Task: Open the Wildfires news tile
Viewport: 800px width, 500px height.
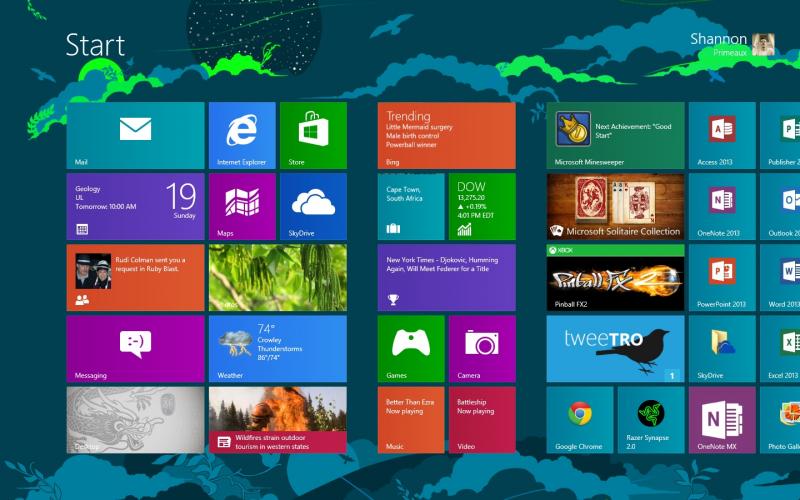Action: [278, 420]
